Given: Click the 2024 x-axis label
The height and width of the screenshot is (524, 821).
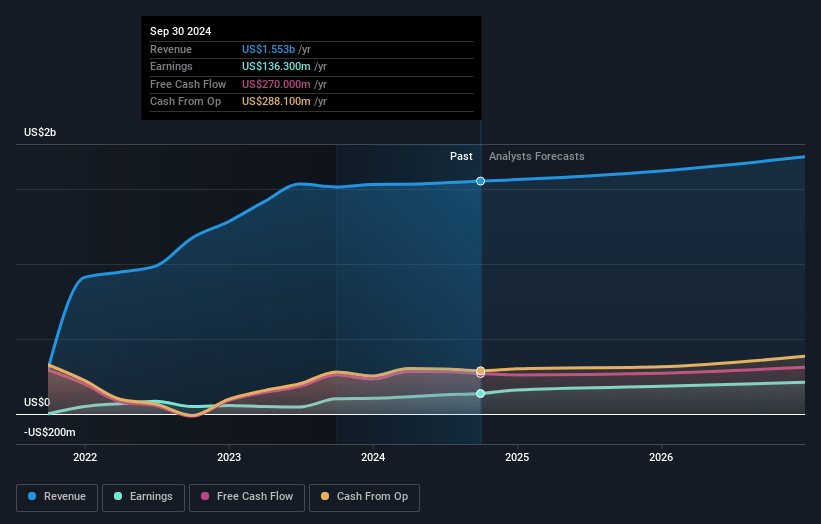Looking at the screenshot, I should point(373,458).
